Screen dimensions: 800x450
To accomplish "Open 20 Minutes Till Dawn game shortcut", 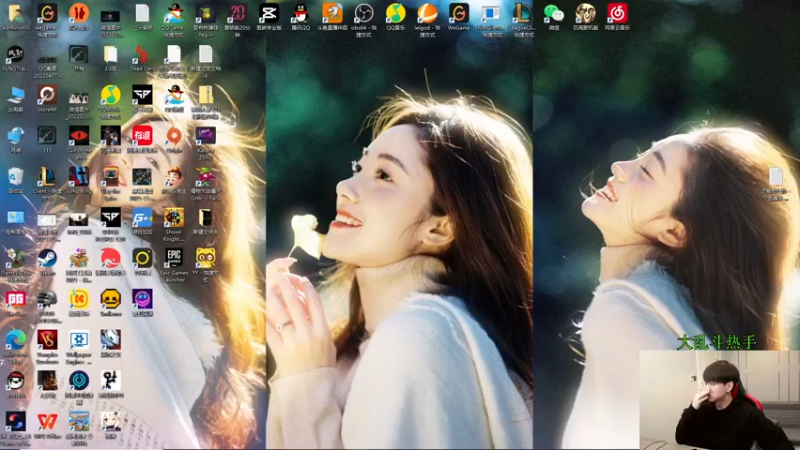I will point(237,13).
